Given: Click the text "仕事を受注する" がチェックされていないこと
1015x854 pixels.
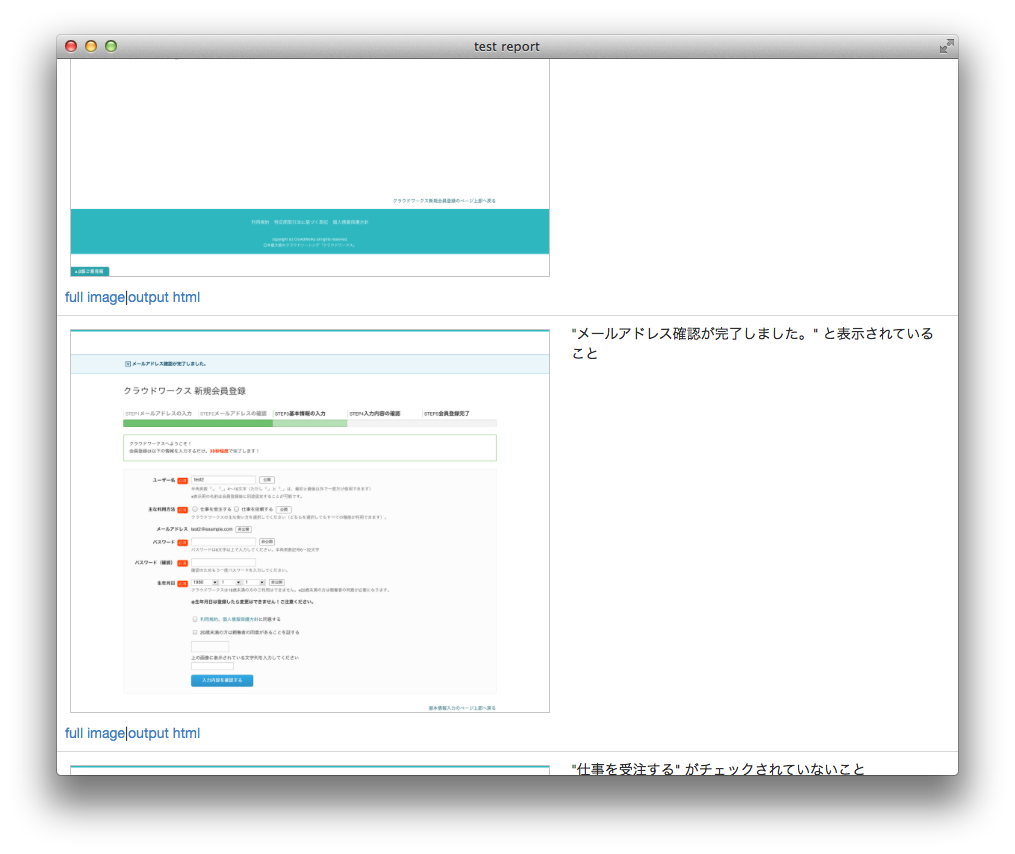Looking at the screenshot, I should pyautogui.click(x=718, y=769).
